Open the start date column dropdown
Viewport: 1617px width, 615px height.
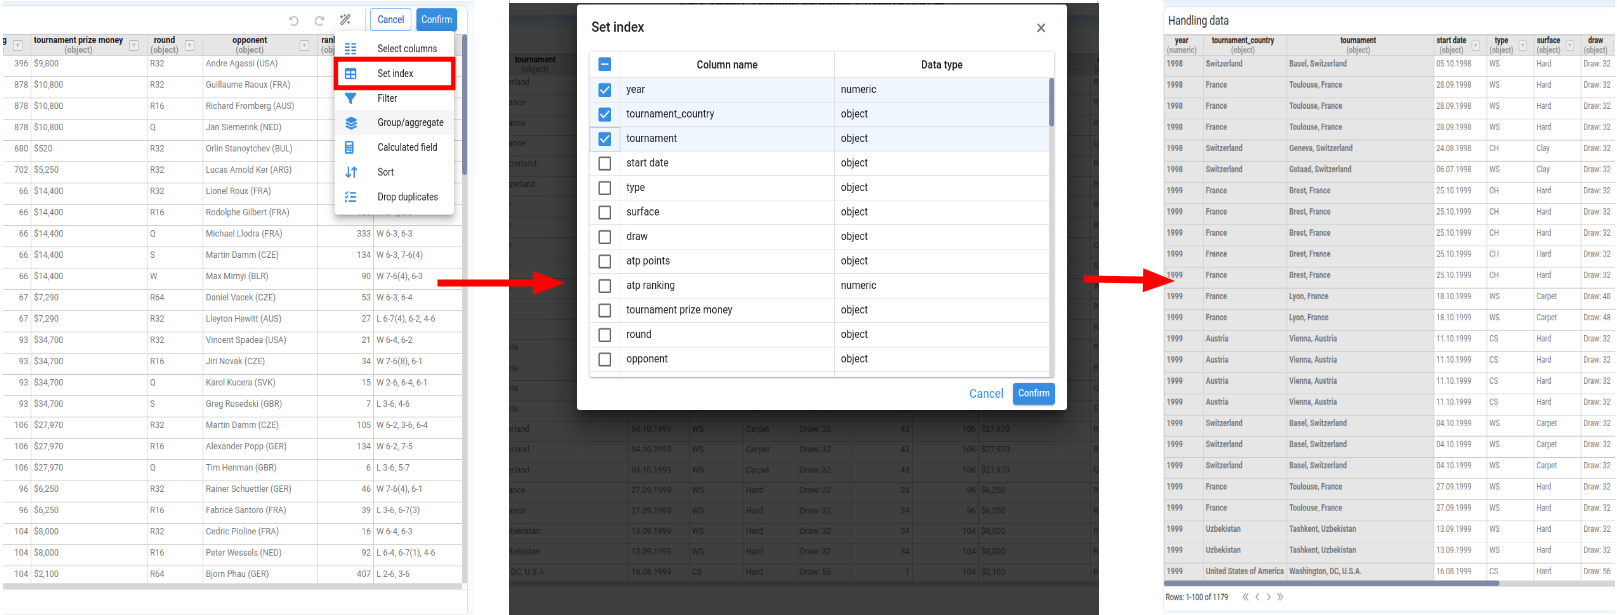(x=1475, y=46)
